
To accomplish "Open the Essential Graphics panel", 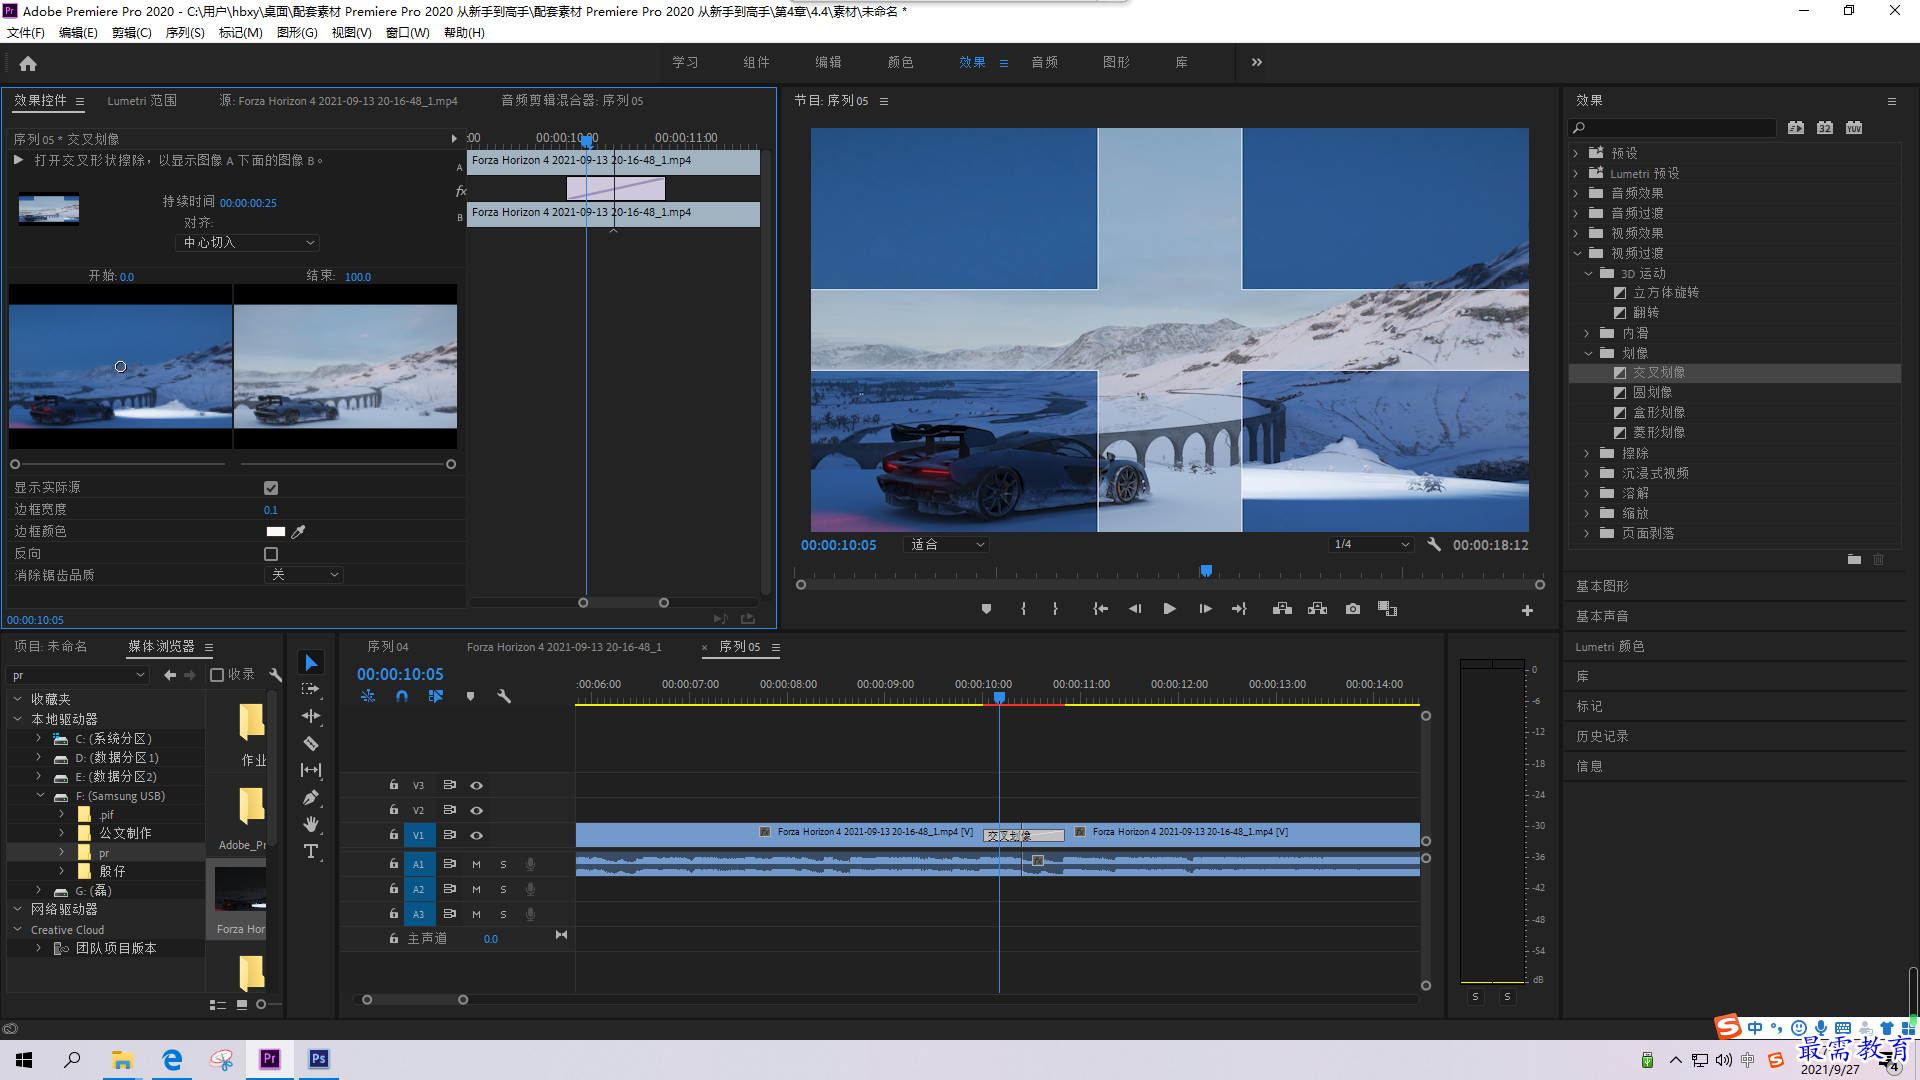I will pyautogui.click(x=1602, y=587).
